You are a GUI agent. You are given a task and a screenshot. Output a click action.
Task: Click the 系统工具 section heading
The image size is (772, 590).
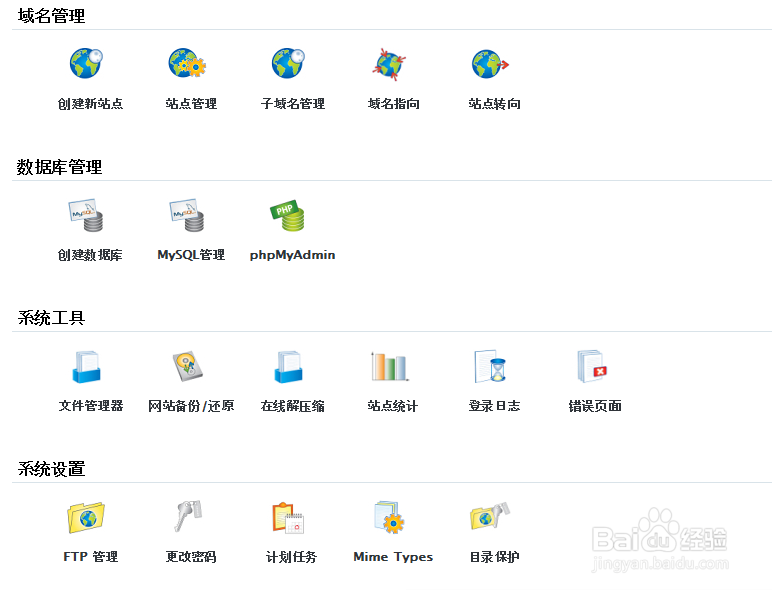point(51,318)
